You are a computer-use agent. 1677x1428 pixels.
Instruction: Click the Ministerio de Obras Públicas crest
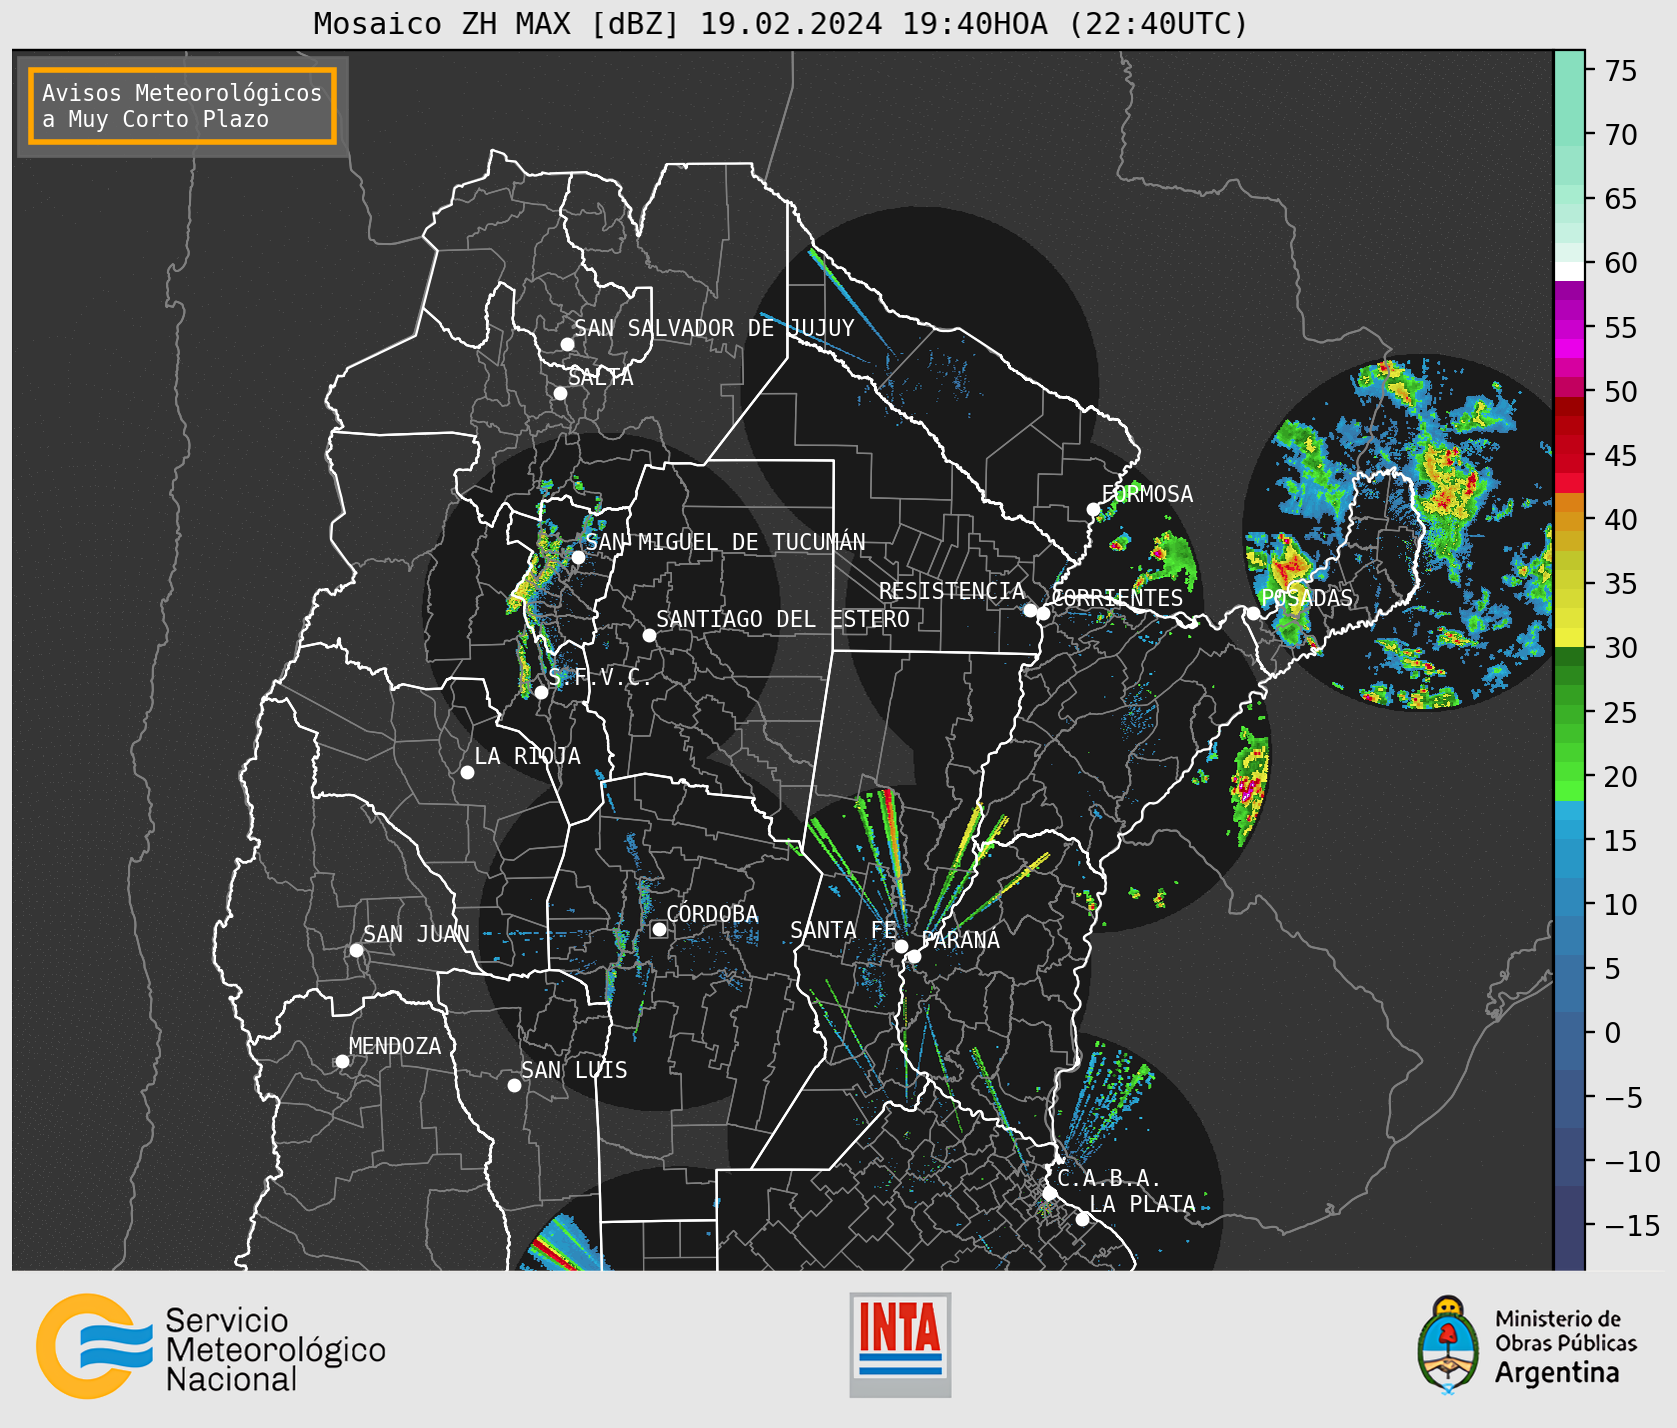(x=1447, y=1345)
